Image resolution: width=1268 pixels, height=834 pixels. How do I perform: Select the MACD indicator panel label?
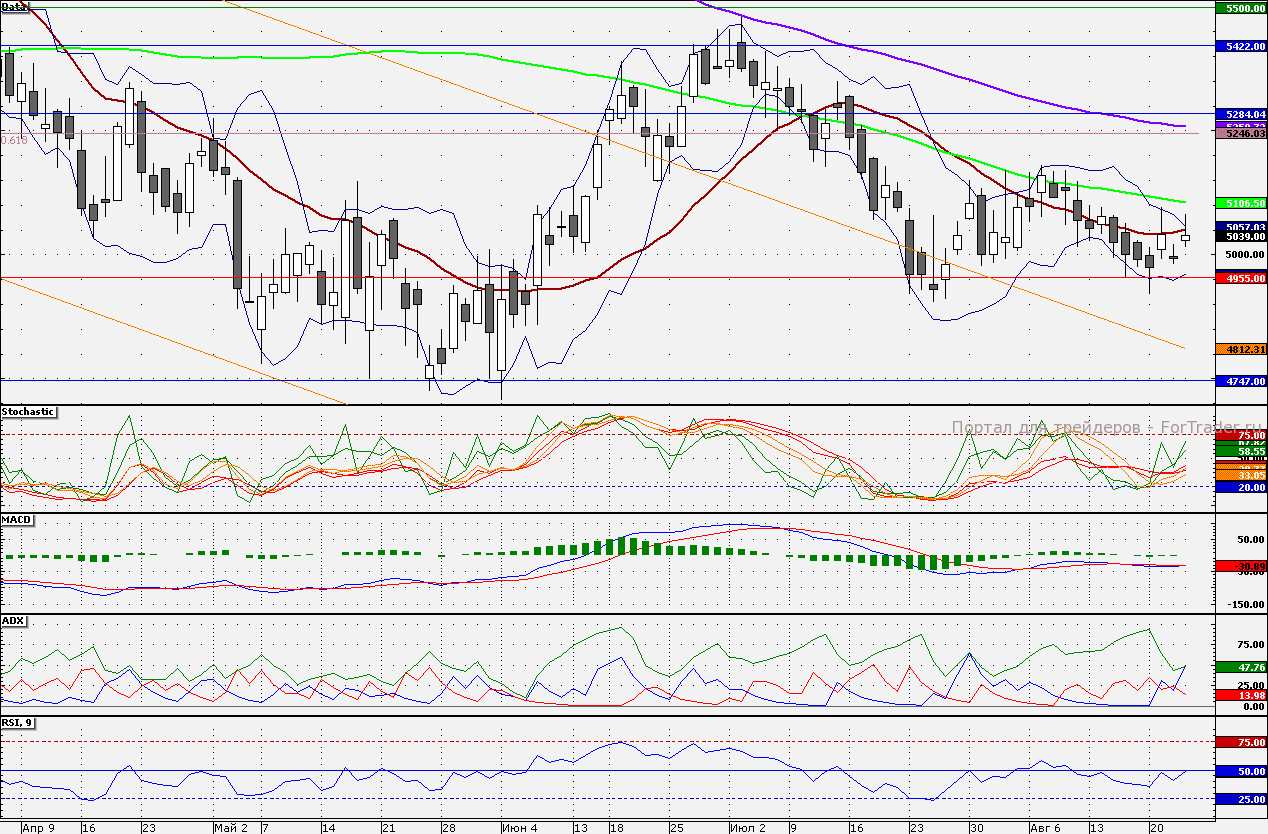coord(16,519)
